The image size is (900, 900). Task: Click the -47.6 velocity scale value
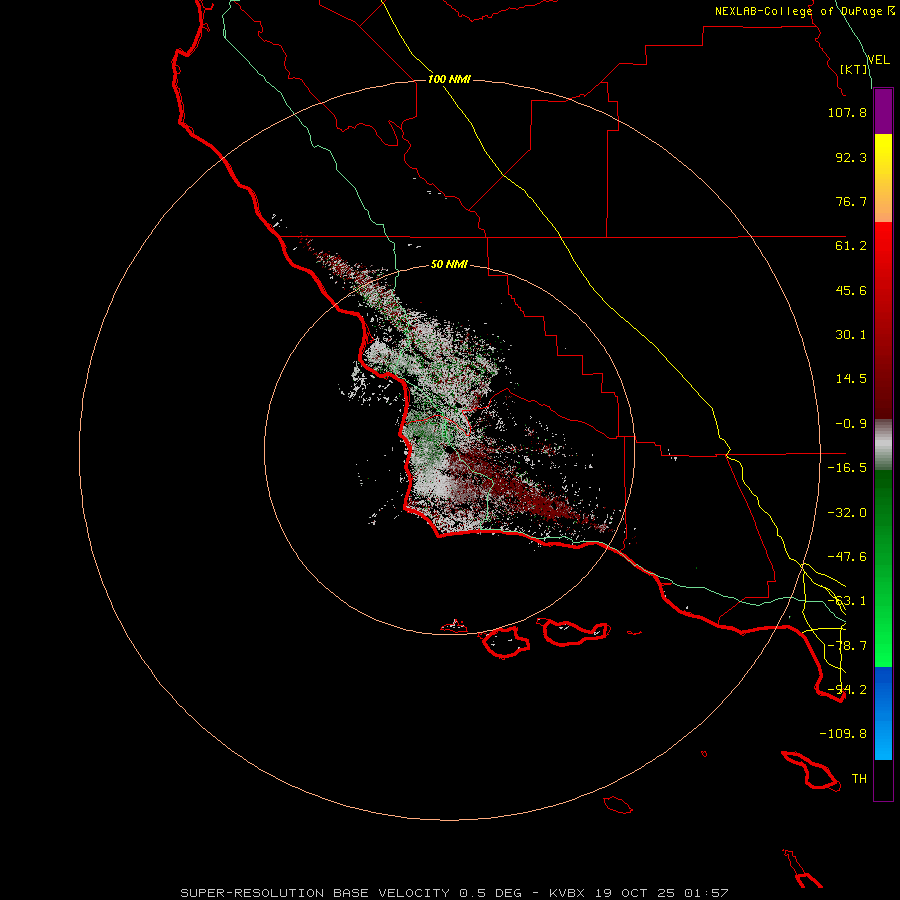click(x=847, y=557)
